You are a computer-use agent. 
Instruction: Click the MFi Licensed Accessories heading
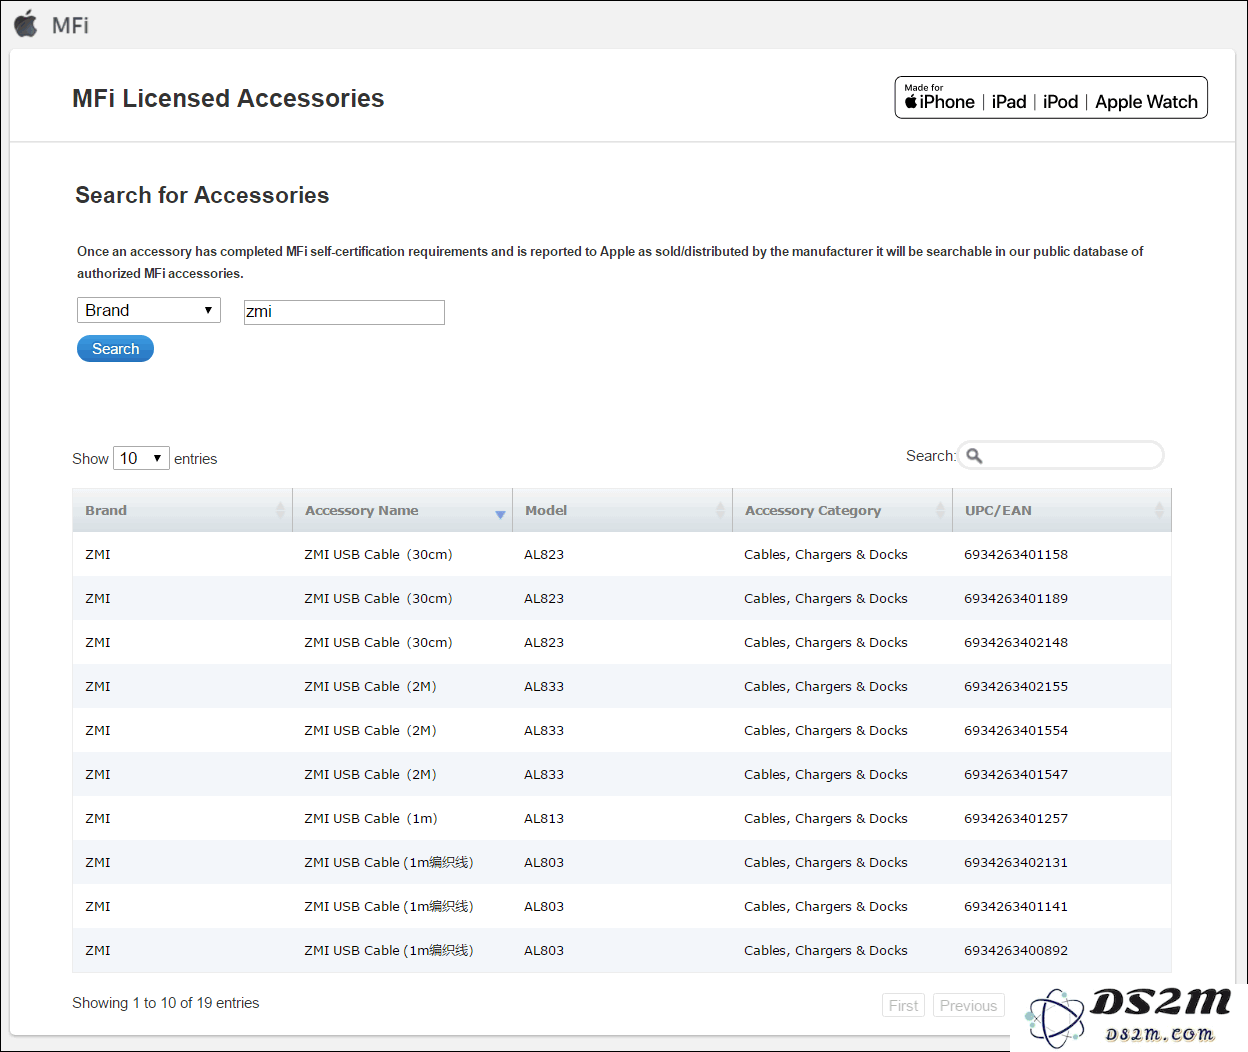coord(228,98)
